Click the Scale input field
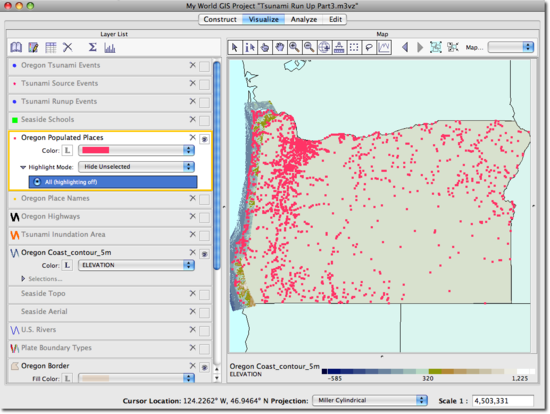 (x=503, y=401)
